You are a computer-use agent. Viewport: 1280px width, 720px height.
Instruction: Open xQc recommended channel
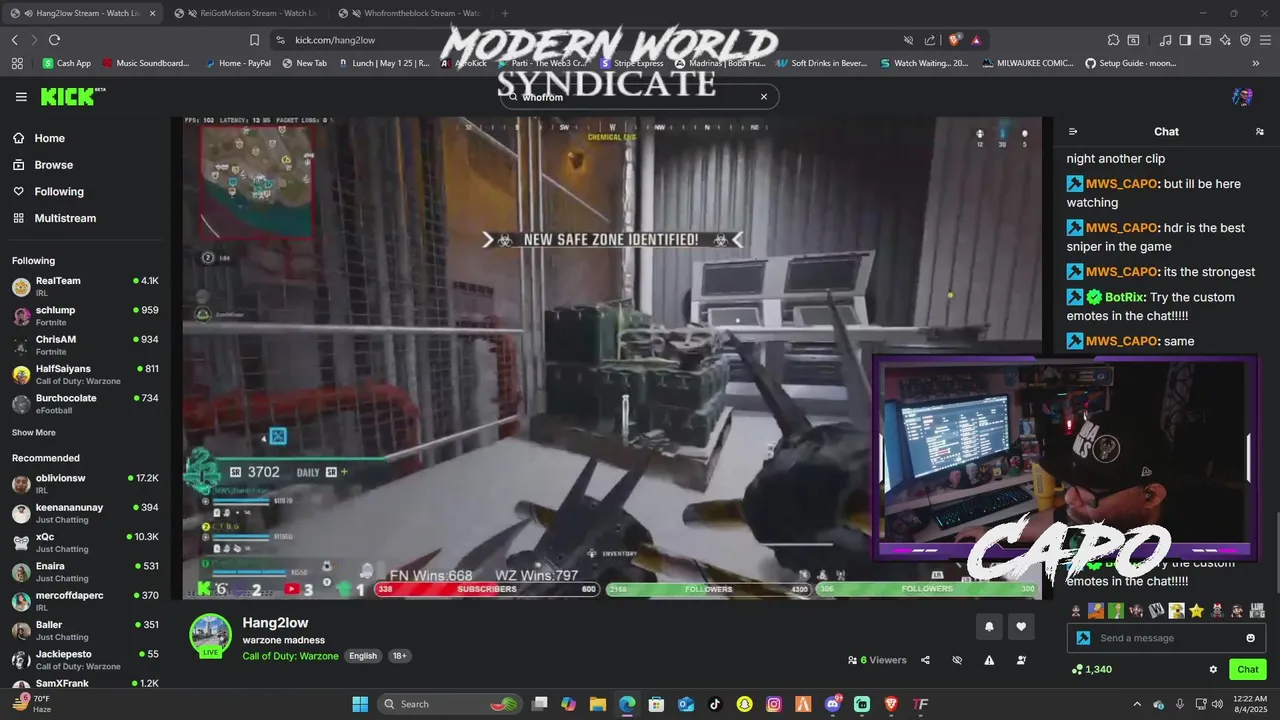coord(85,542)
